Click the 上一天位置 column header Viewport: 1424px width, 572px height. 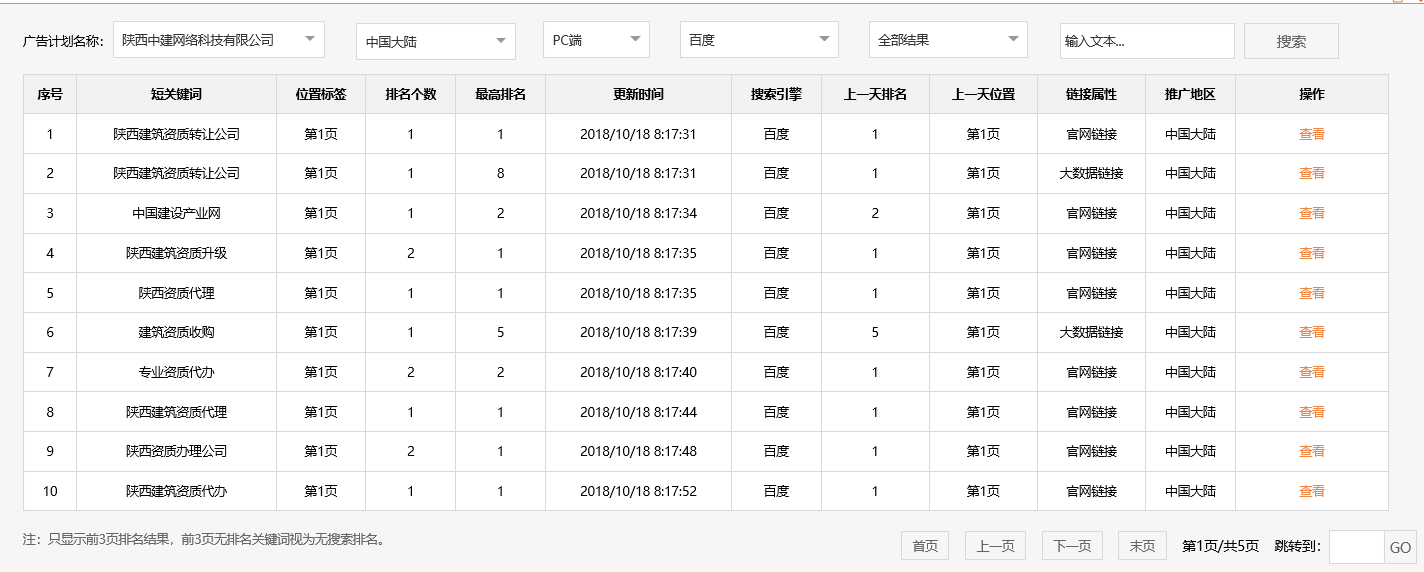click(983, 94)
